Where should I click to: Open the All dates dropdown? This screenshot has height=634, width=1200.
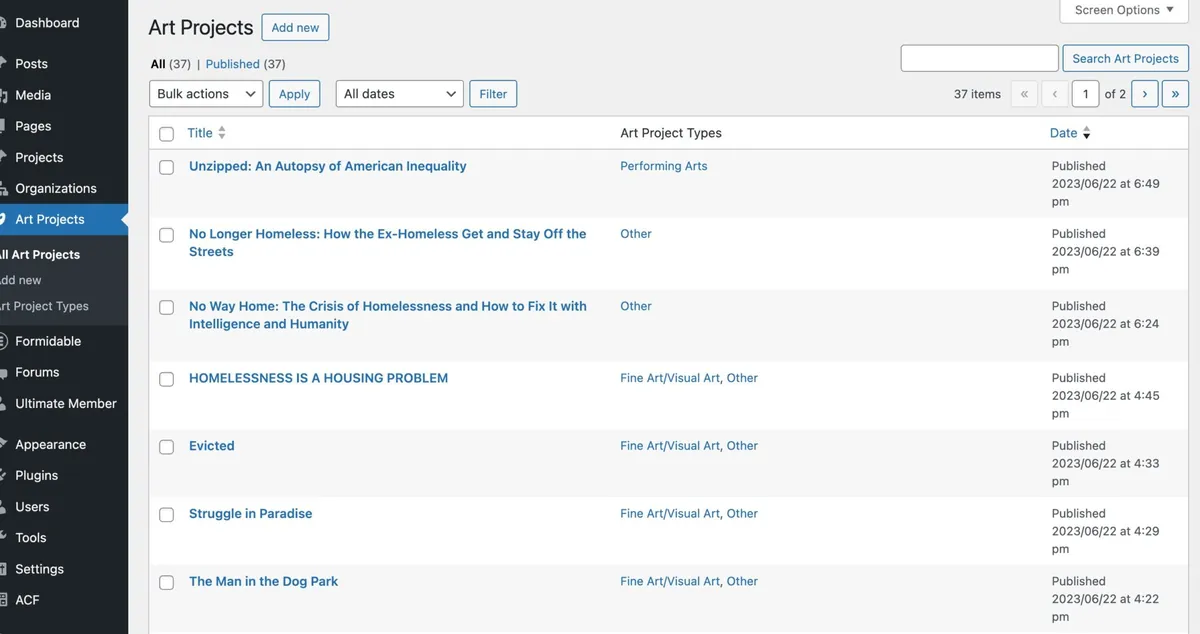[400, 94]
